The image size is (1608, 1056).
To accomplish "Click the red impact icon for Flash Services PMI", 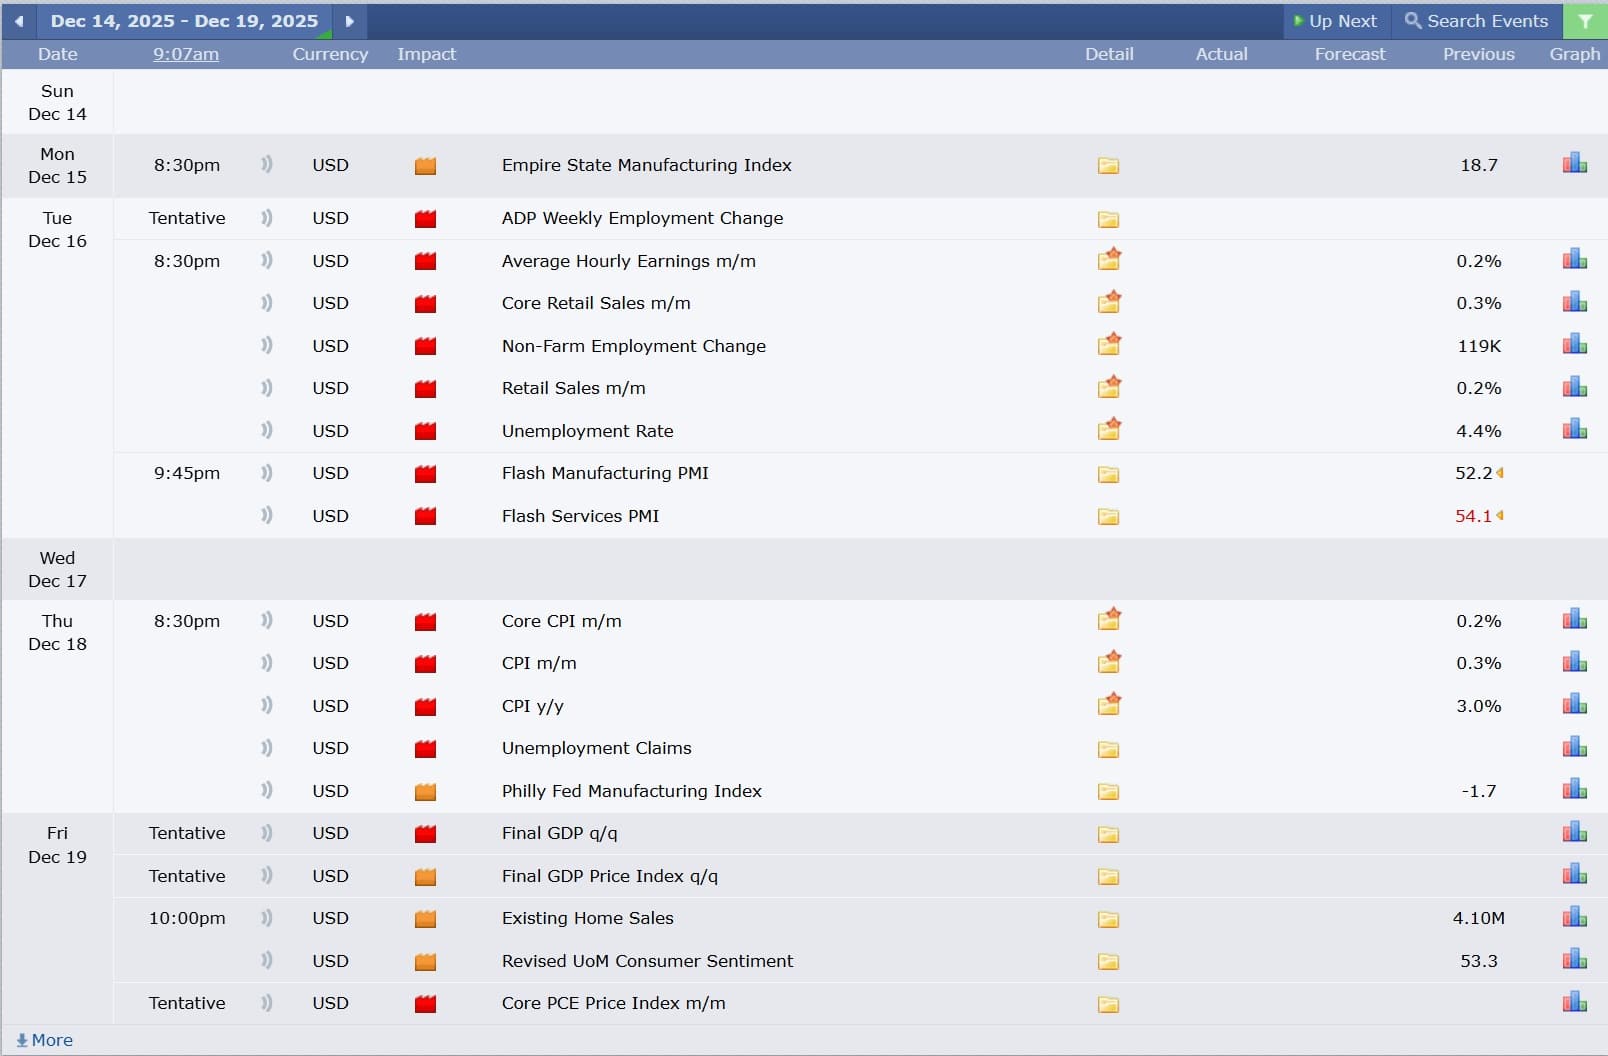I will click(426, 516).
